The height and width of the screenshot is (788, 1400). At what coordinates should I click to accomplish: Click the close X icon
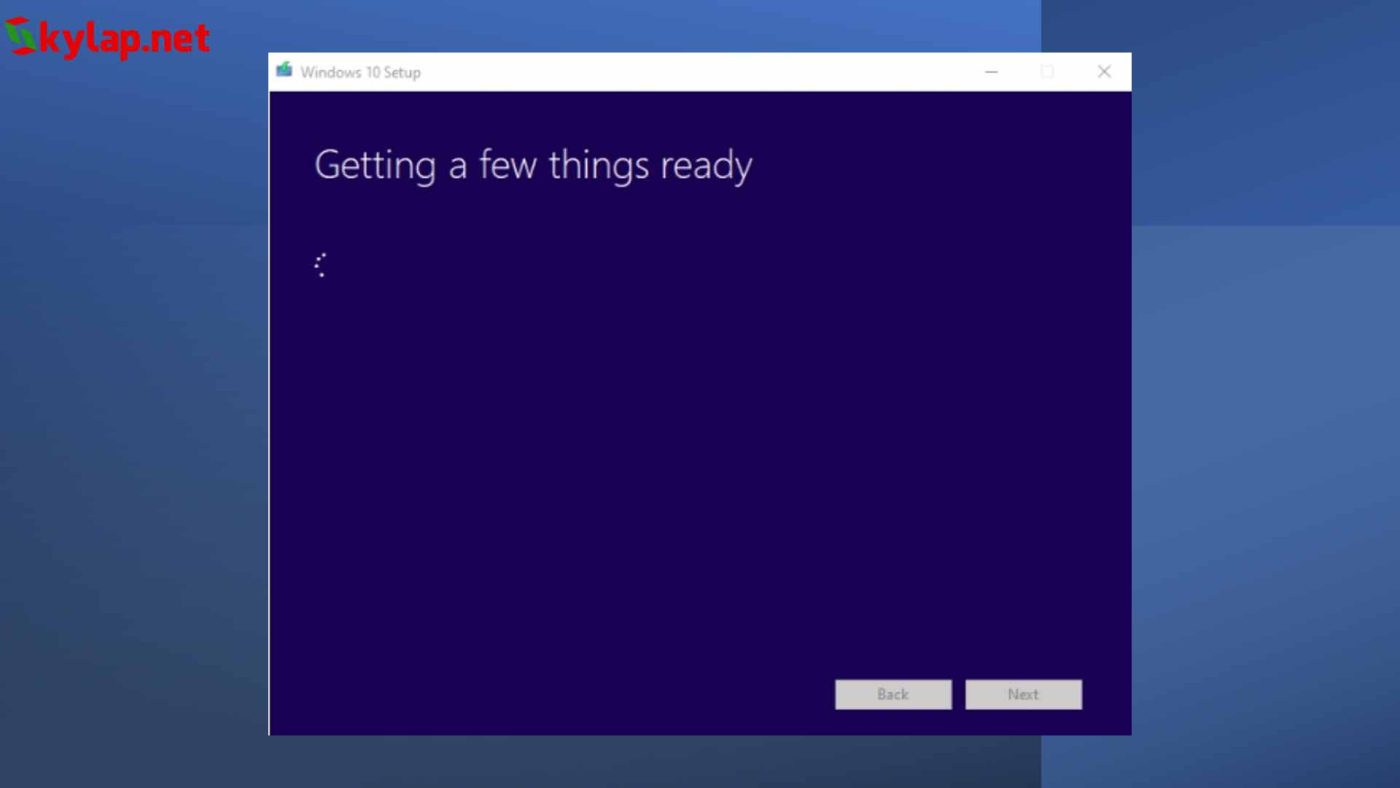pos(1103,71)
